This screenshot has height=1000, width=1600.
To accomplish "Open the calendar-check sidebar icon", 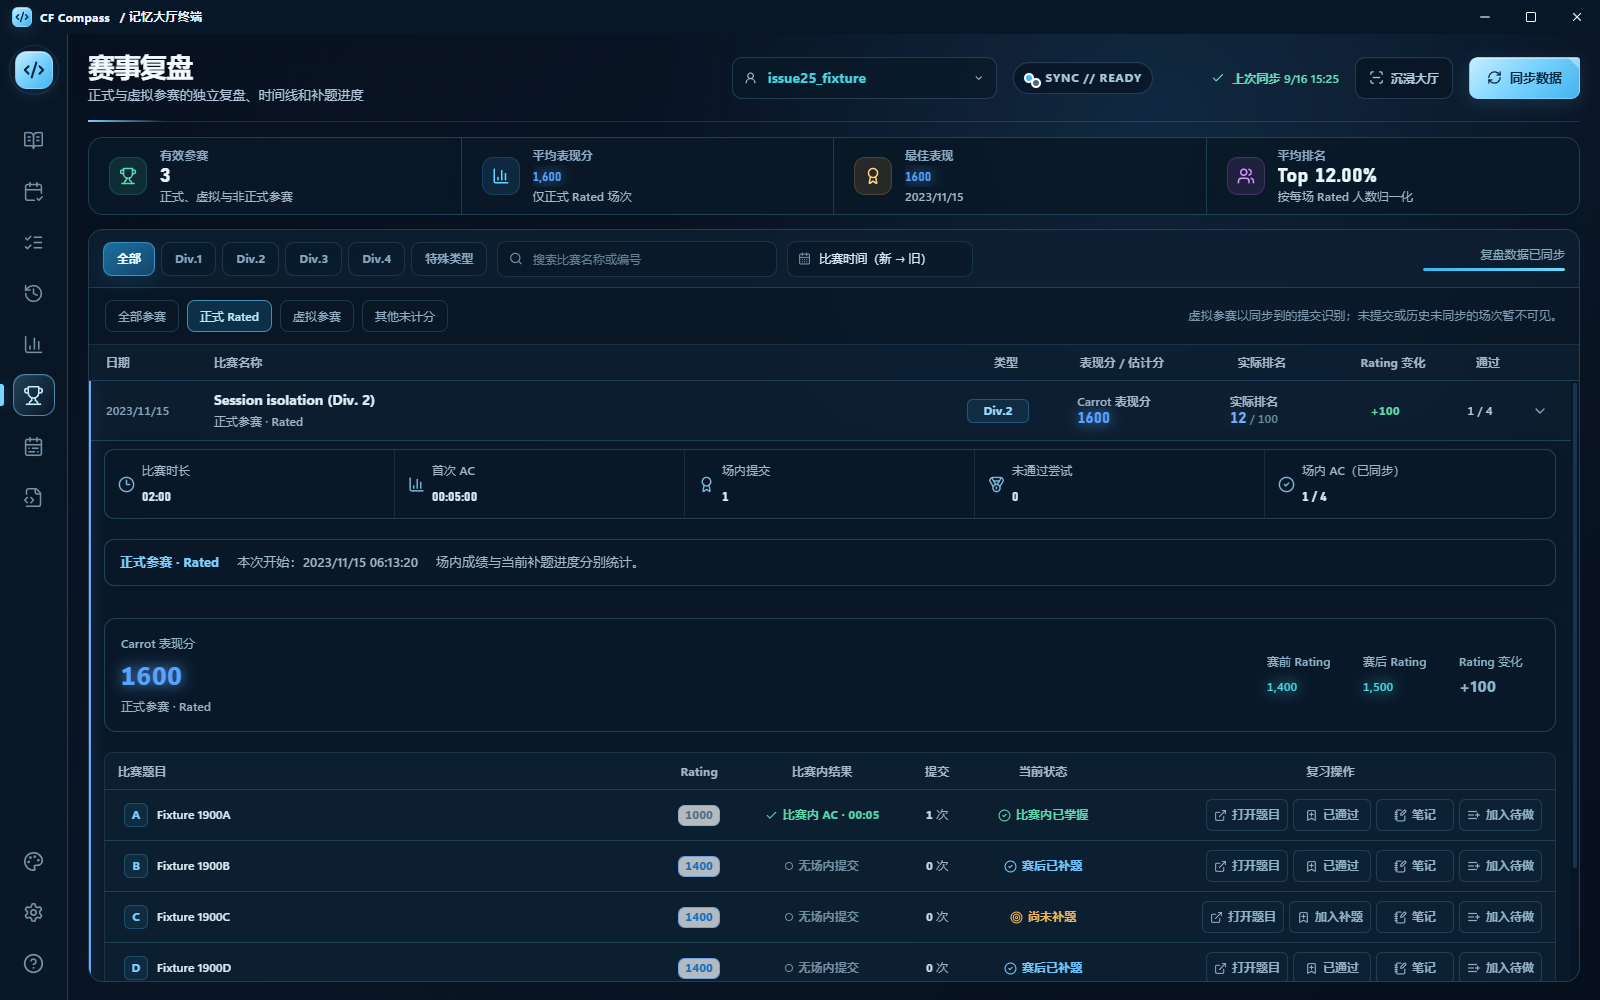I will point(33,191).
